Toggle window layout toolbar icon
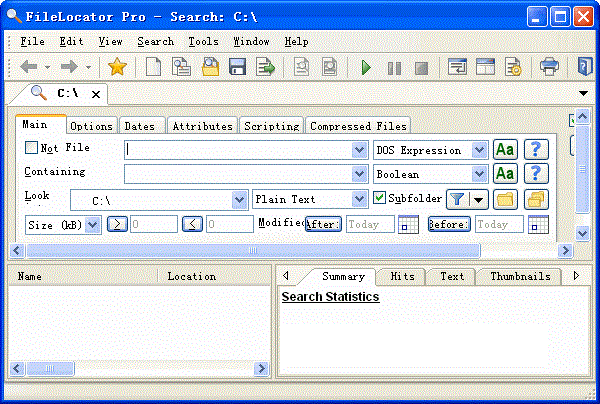600x404 pixels. (x=485, y=67)
